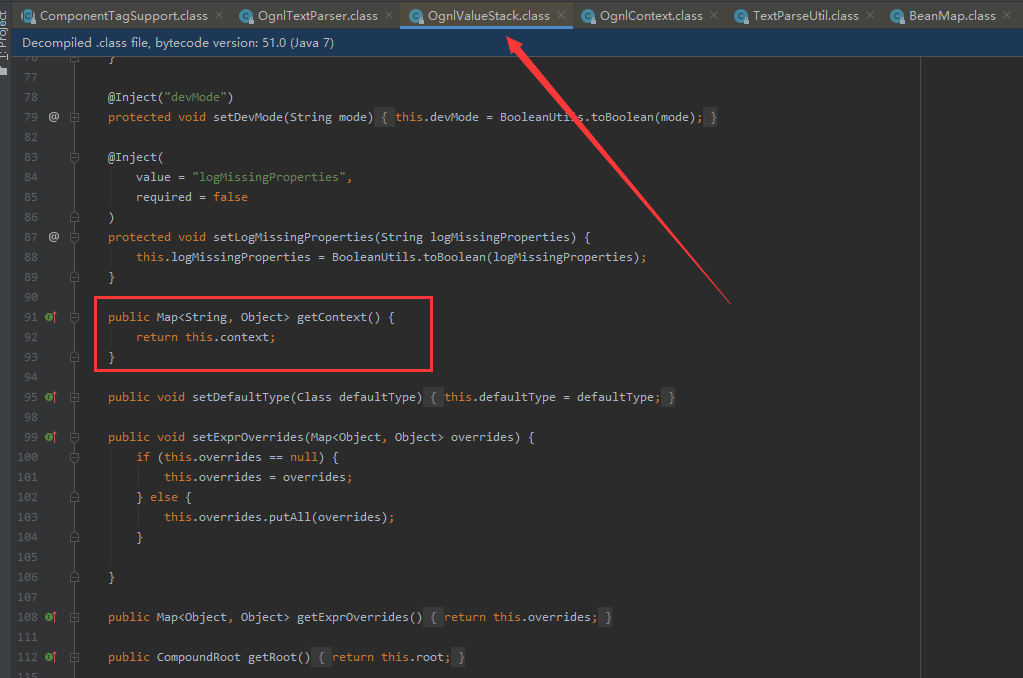
Task: Close the TextParseUtil.class tab
Action: [870, 15]
